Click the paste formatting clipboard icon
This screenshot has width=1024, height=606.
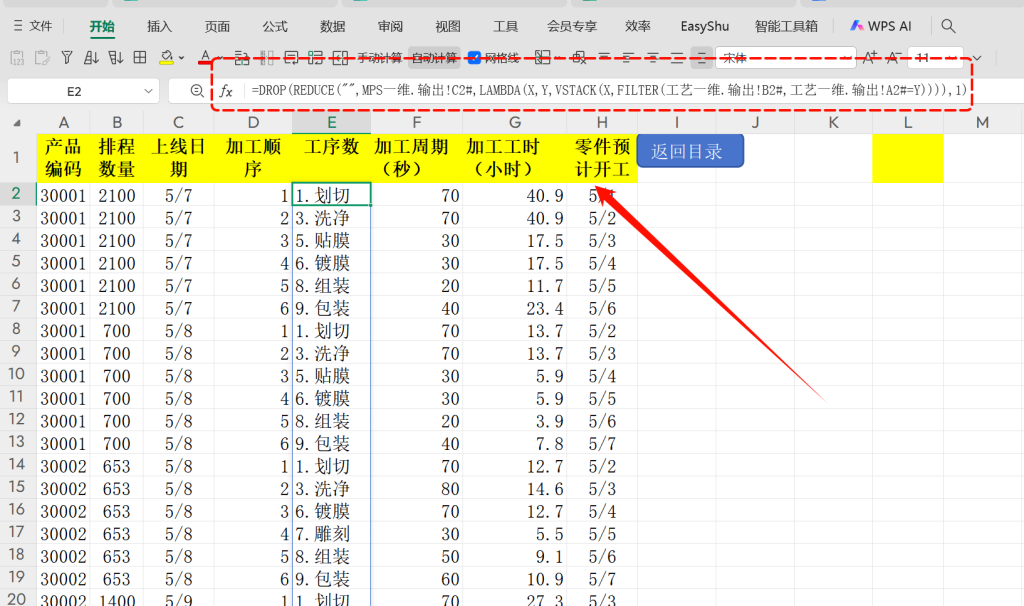tap(42, 58)
